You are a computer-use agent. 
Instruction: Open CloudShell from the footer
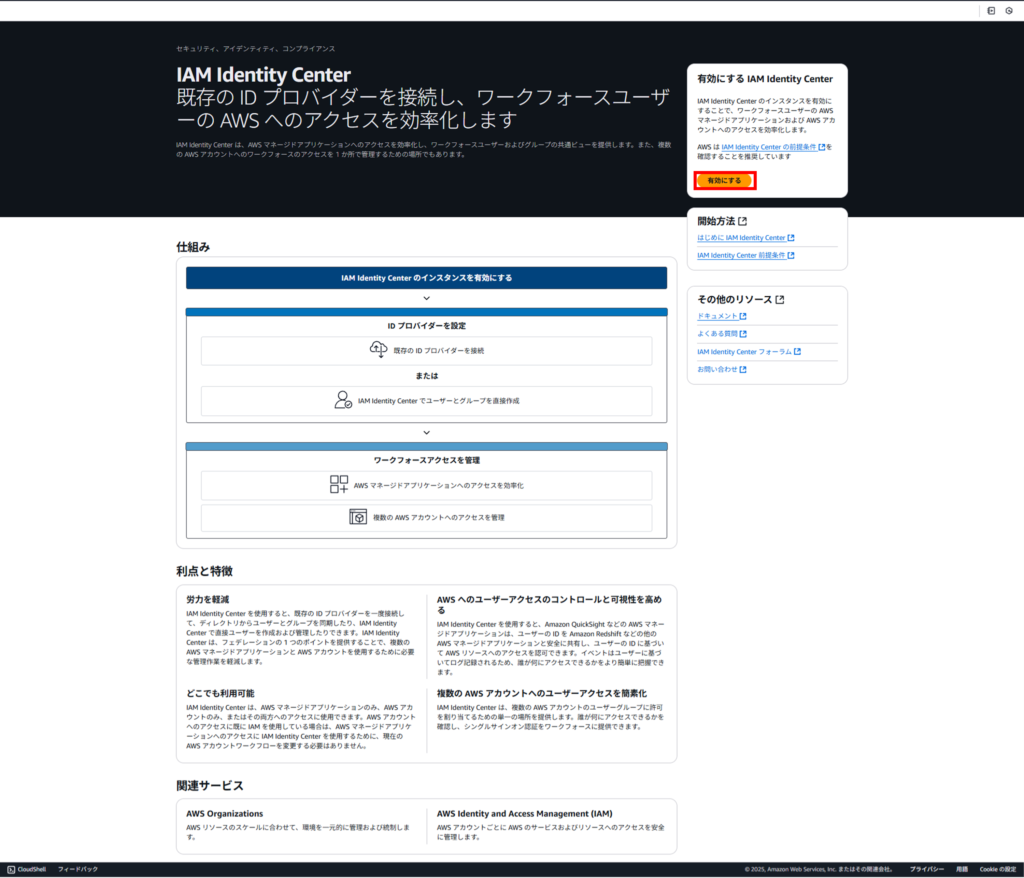pyautogui.click(x=27, y=870)
